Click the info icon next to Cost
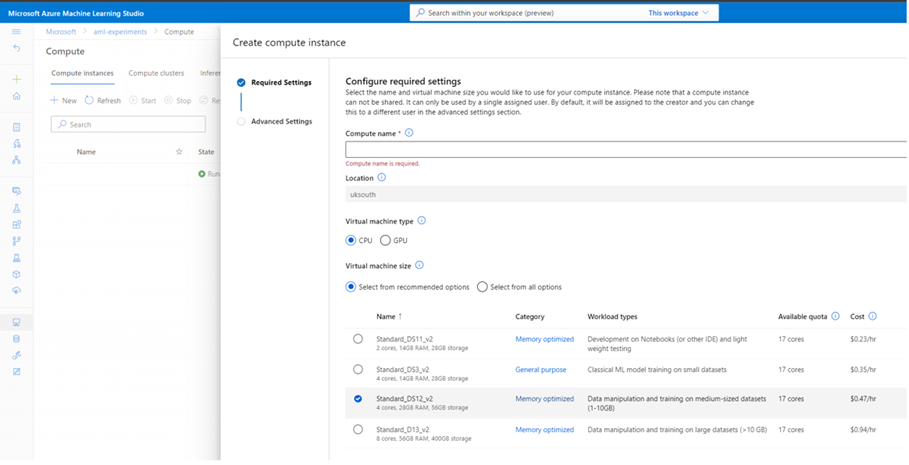The image size is (909, 465). [x=873, y=316]
